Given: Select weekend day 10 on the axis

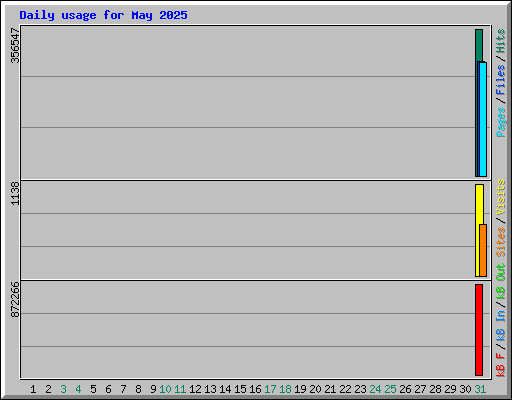Looking at the screenshot, I should (165, 389).
